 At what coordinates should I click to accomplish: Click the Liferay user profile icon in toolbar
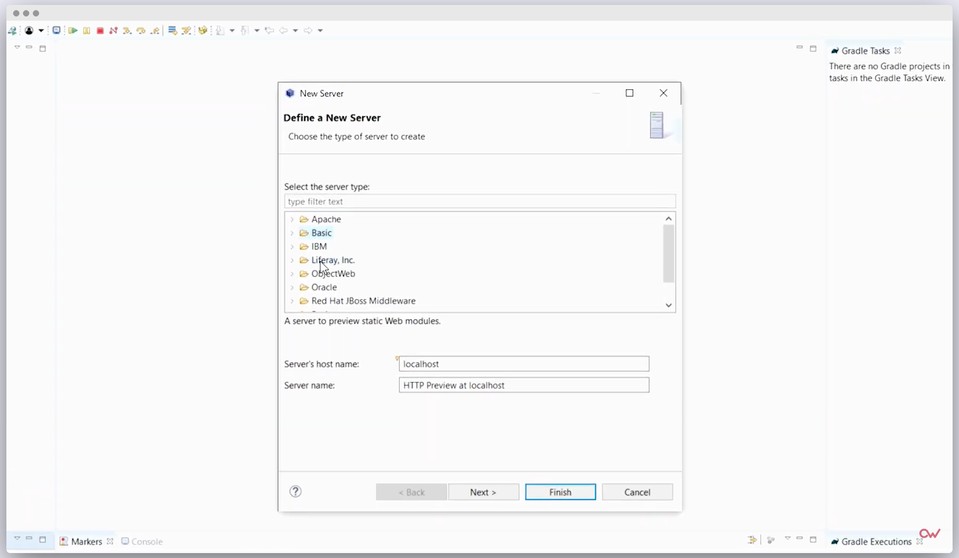point(29,30)
